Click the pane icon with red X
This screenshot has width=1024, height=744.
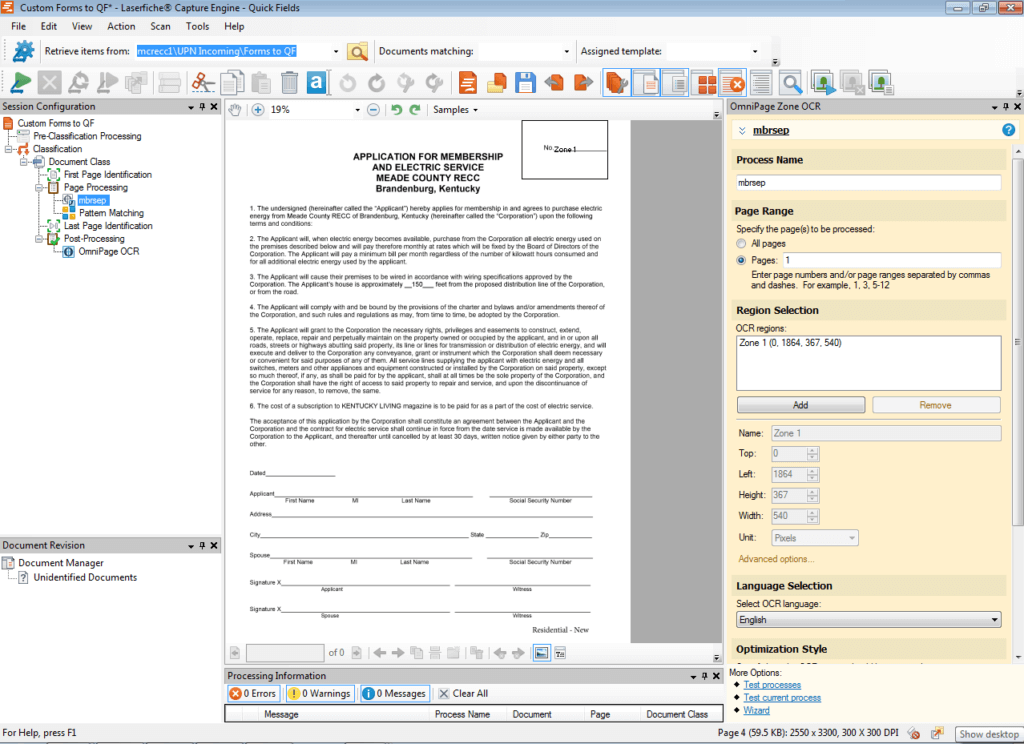click(732, 83)
